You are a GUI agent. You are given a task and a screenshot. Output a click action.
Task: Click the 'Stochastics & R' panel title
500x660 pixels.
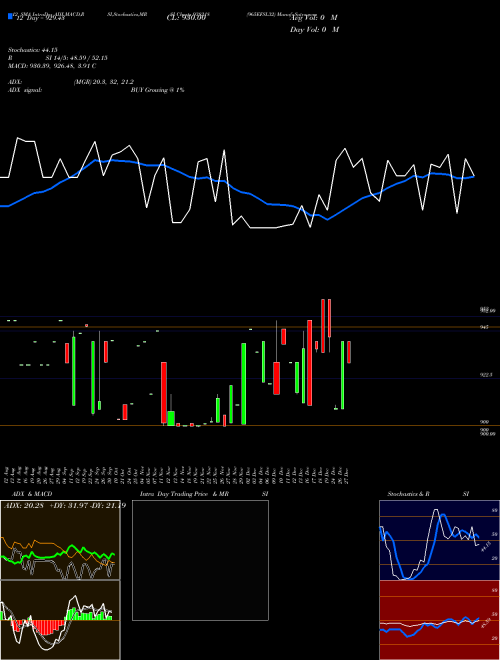(x=408, y=494)
